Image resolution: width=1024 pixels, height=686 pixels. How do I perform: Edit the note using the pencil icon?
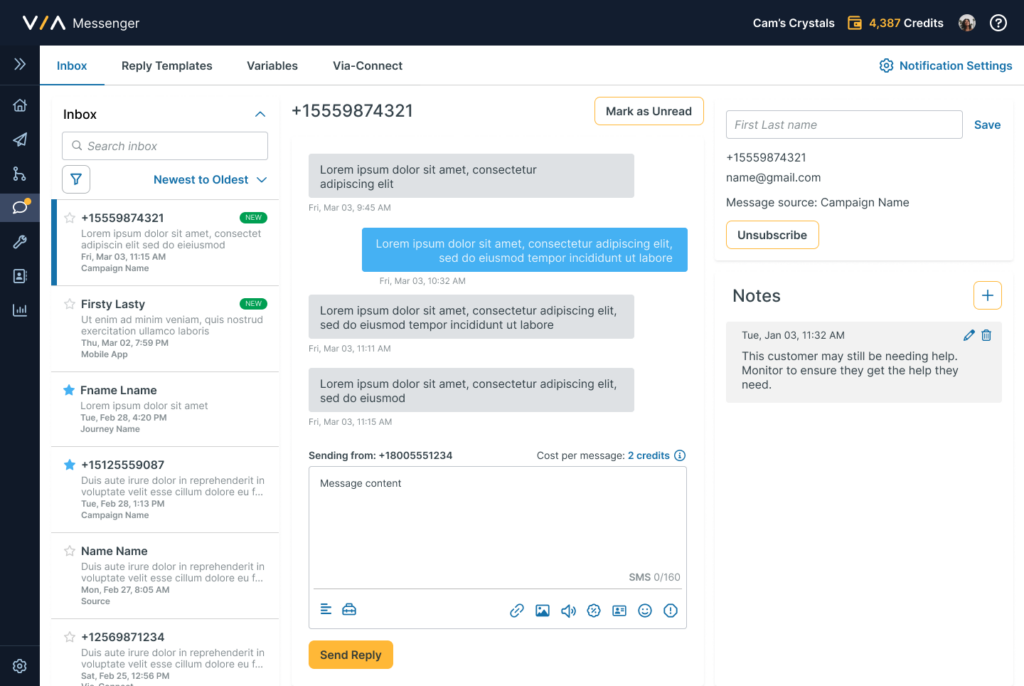pyautogui.click(x=968, y=336)
